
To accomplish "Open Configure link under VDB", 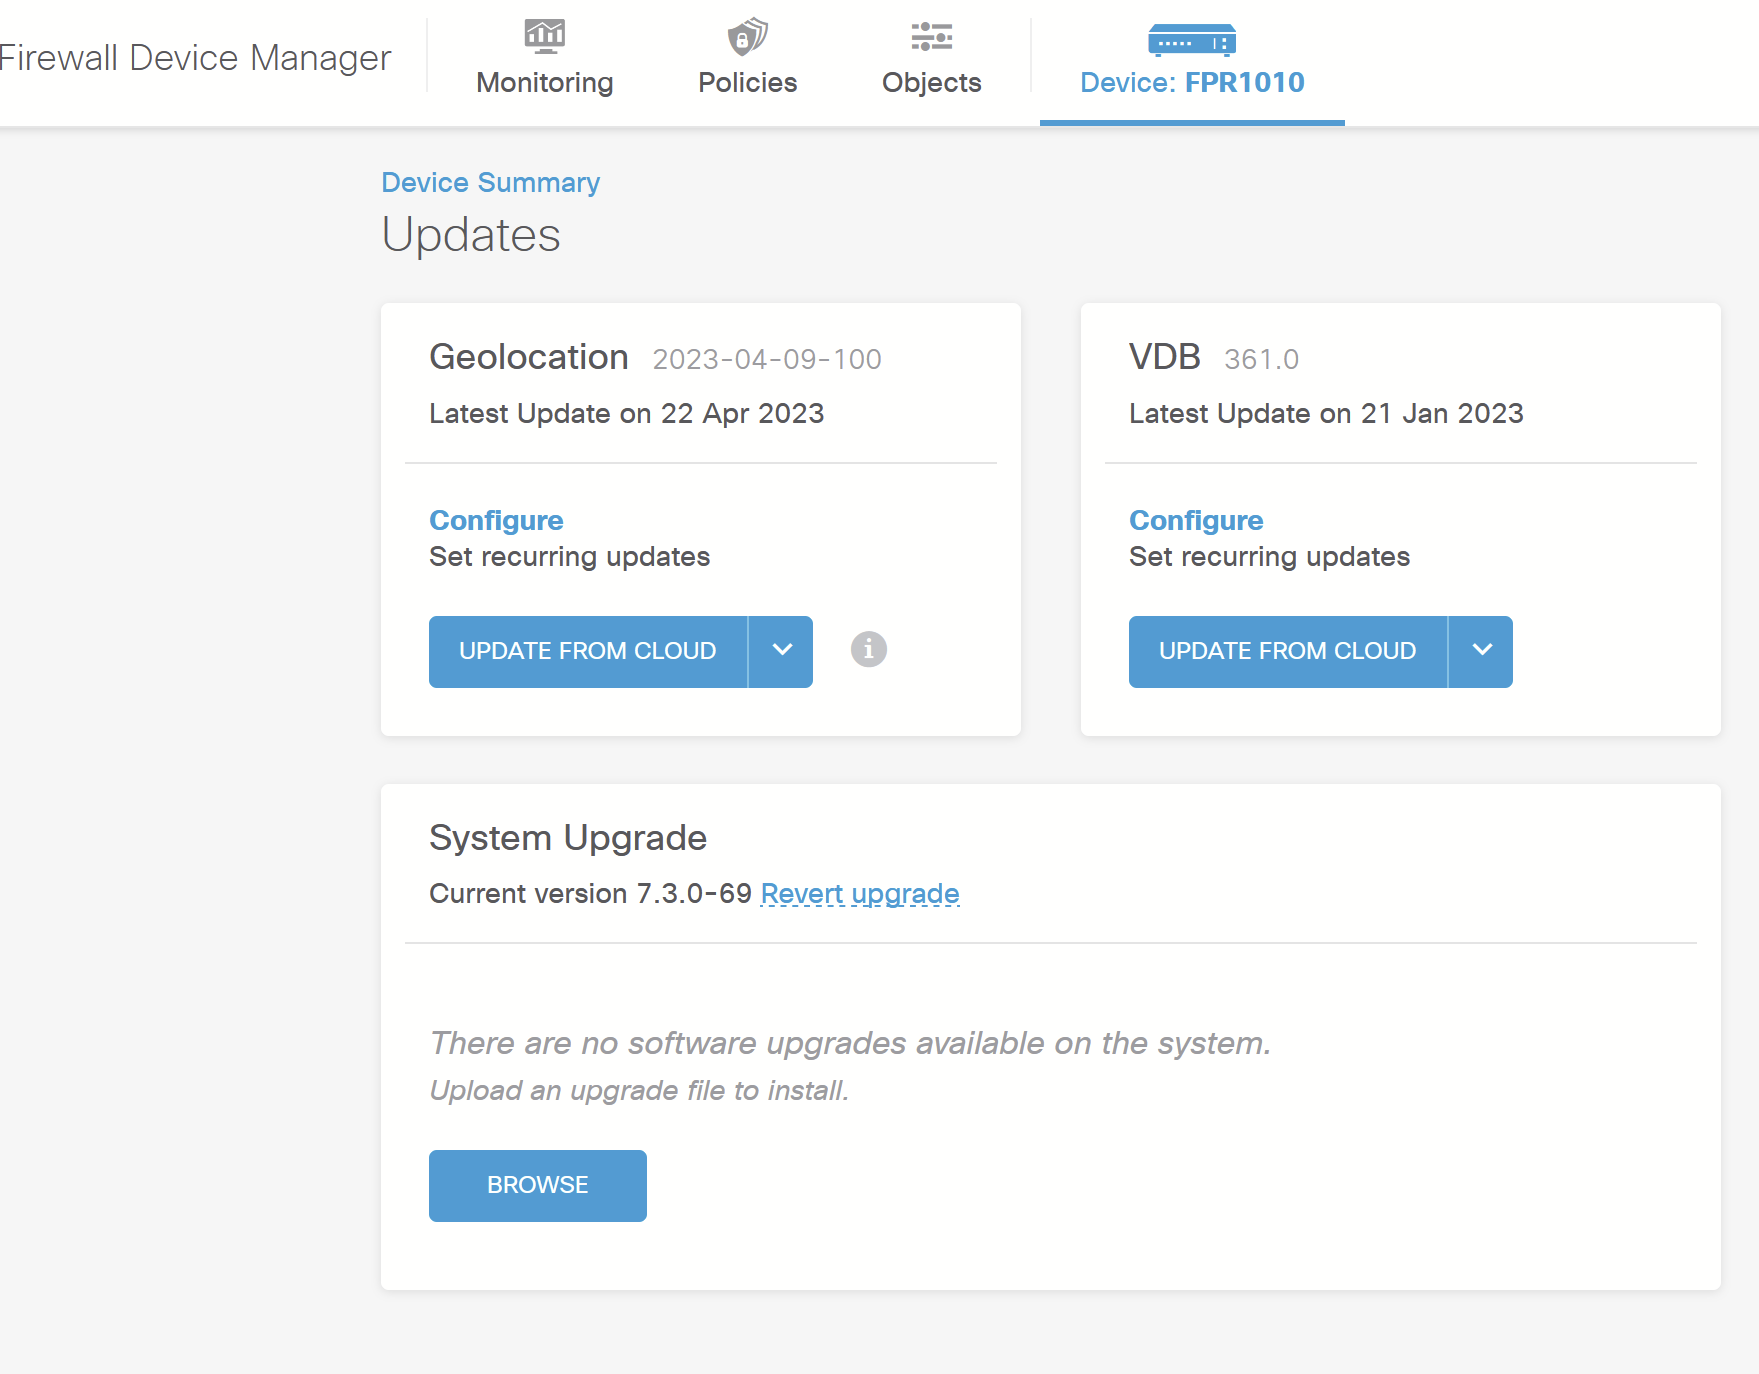I will (x=1196, y=521).
